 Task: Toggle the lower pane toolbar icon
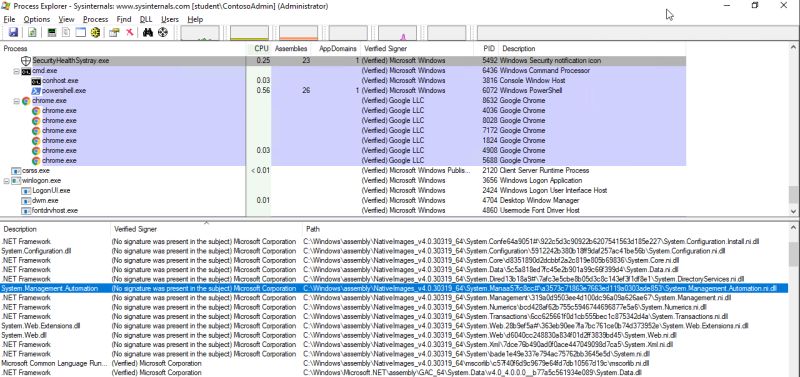click(x=81, y=33)
